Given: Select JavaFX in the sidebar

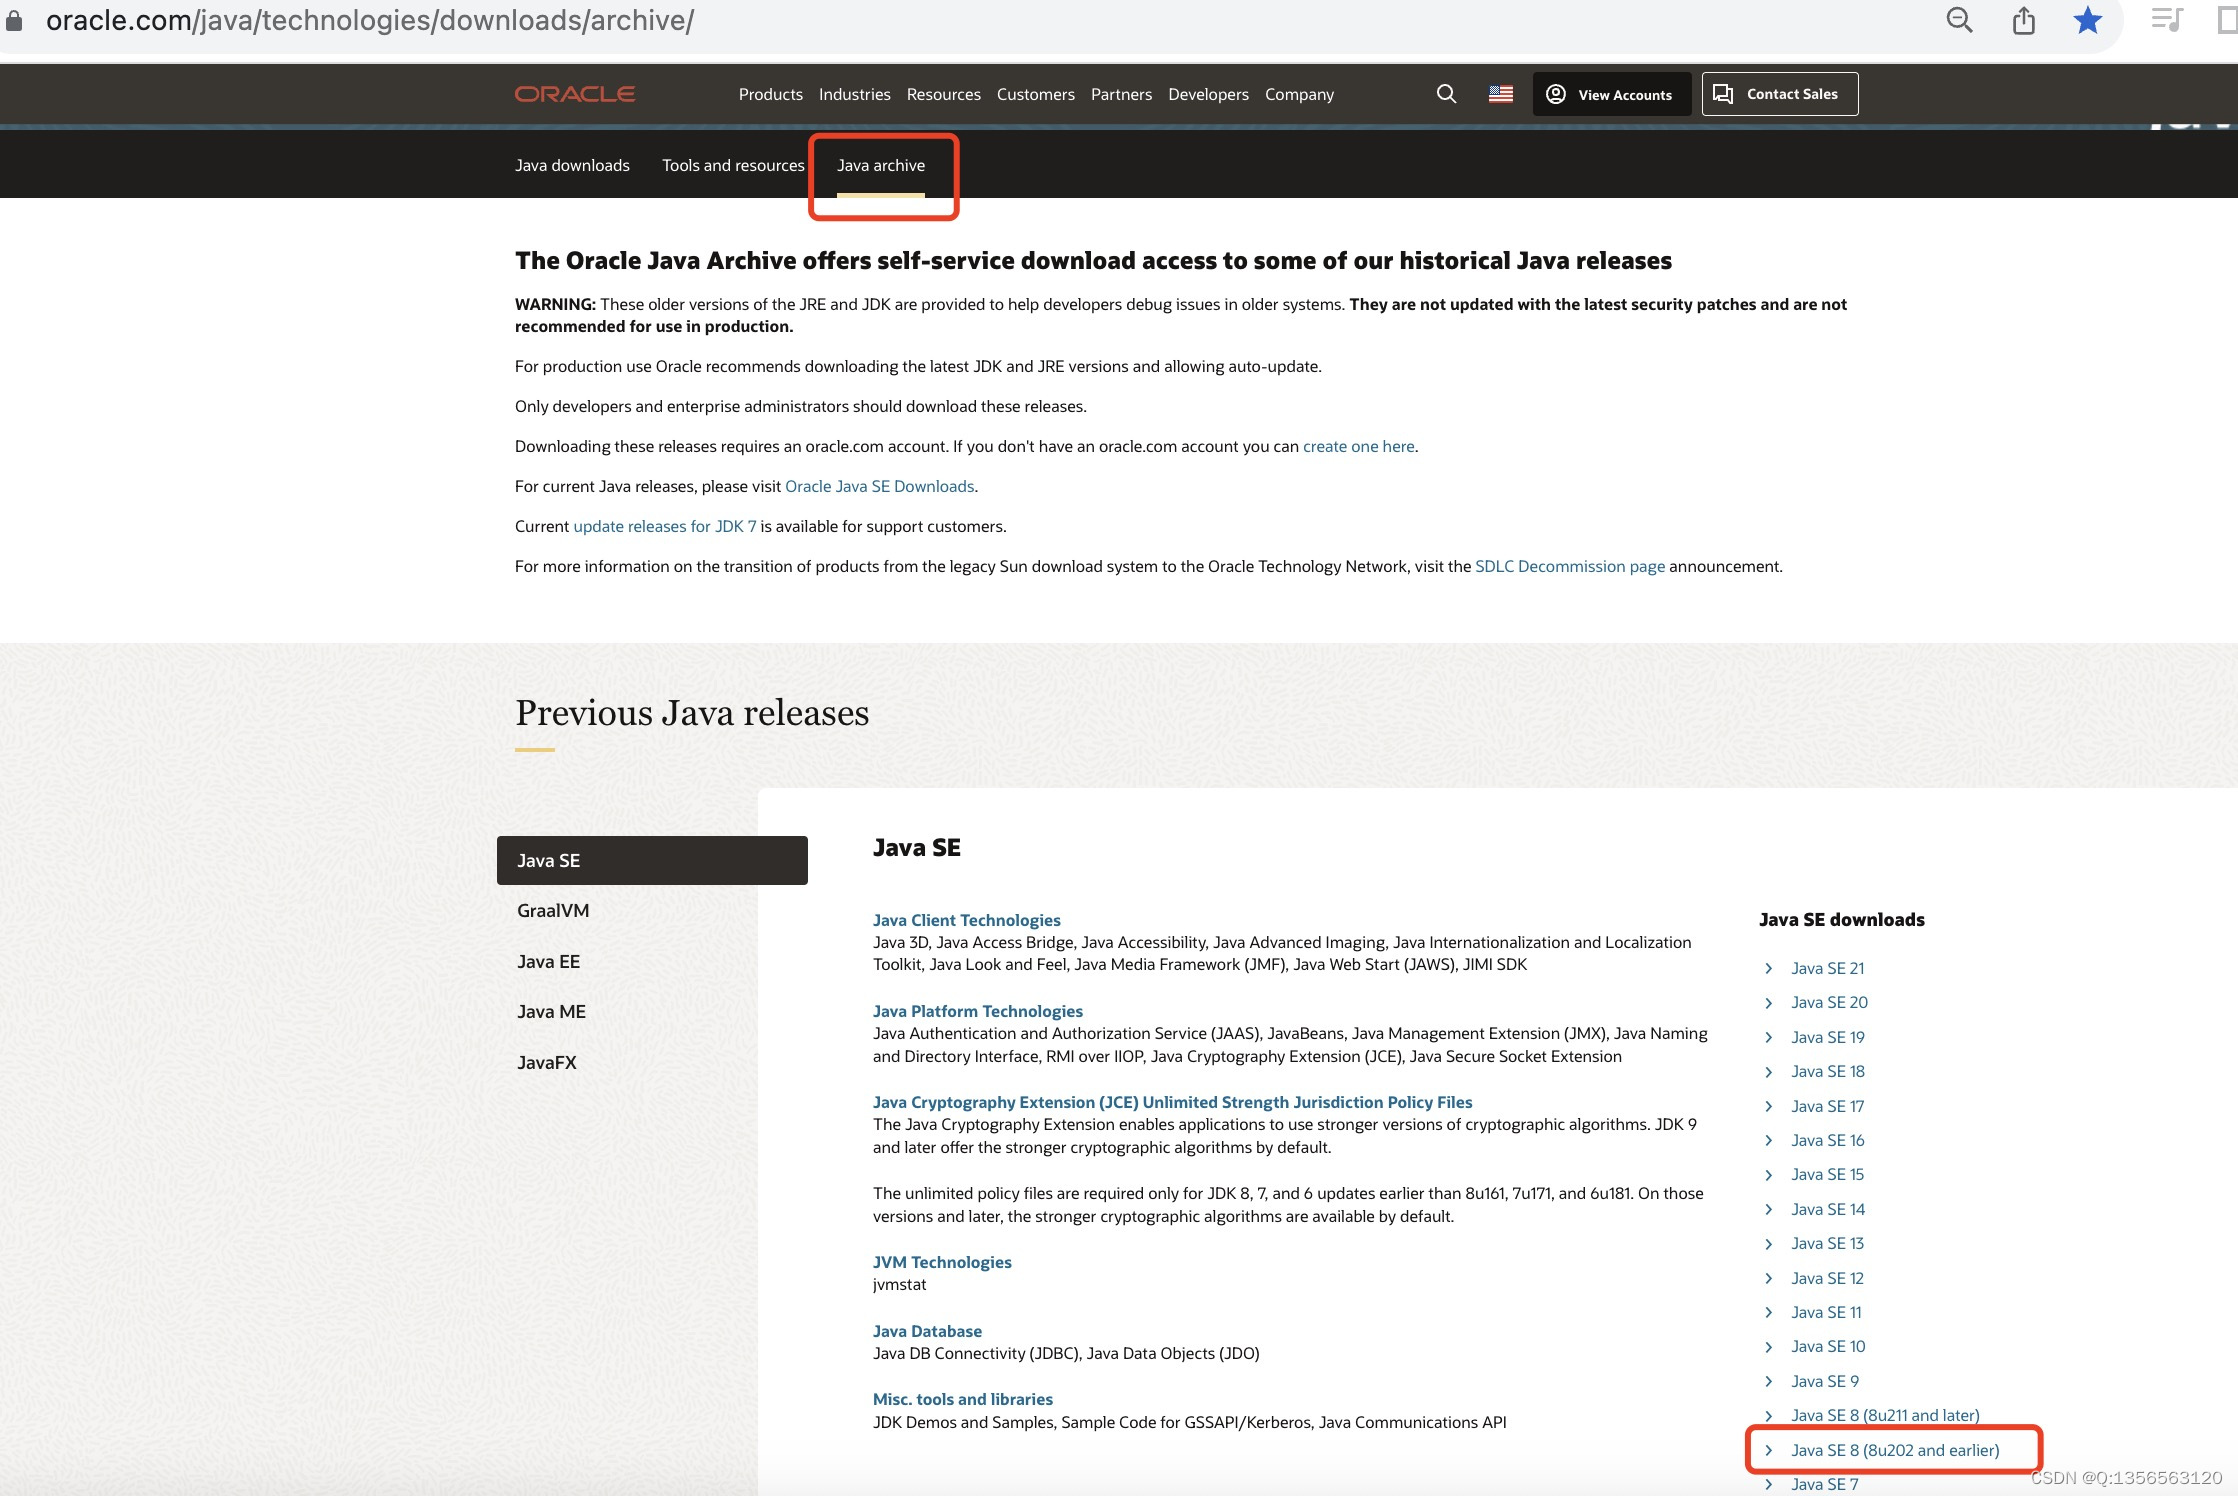Looking at the screenshot, I should (547, 1062).
